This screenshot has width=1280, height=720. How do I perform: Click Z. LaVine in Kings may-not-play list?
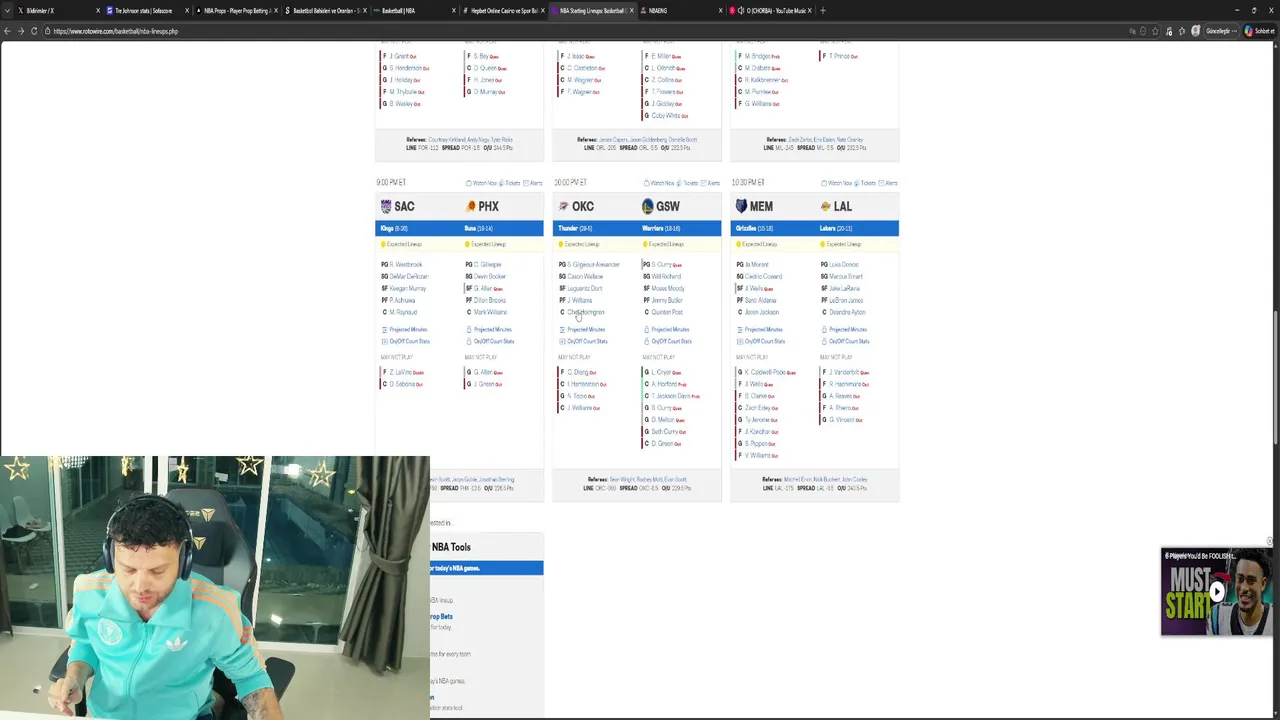400,372
